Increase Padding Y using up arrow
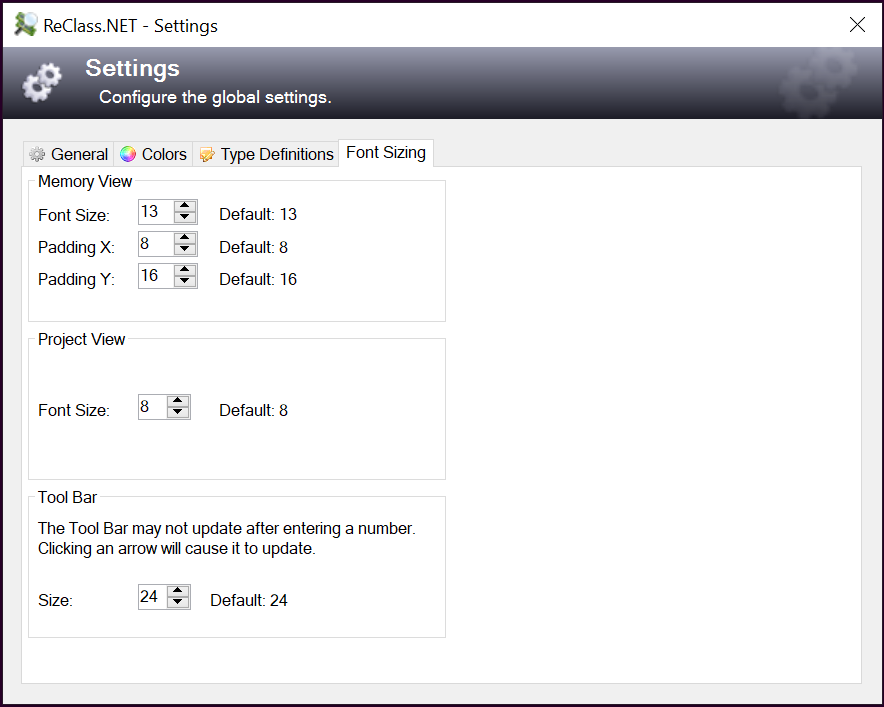The image size is (884, 707). coord(185,270)
